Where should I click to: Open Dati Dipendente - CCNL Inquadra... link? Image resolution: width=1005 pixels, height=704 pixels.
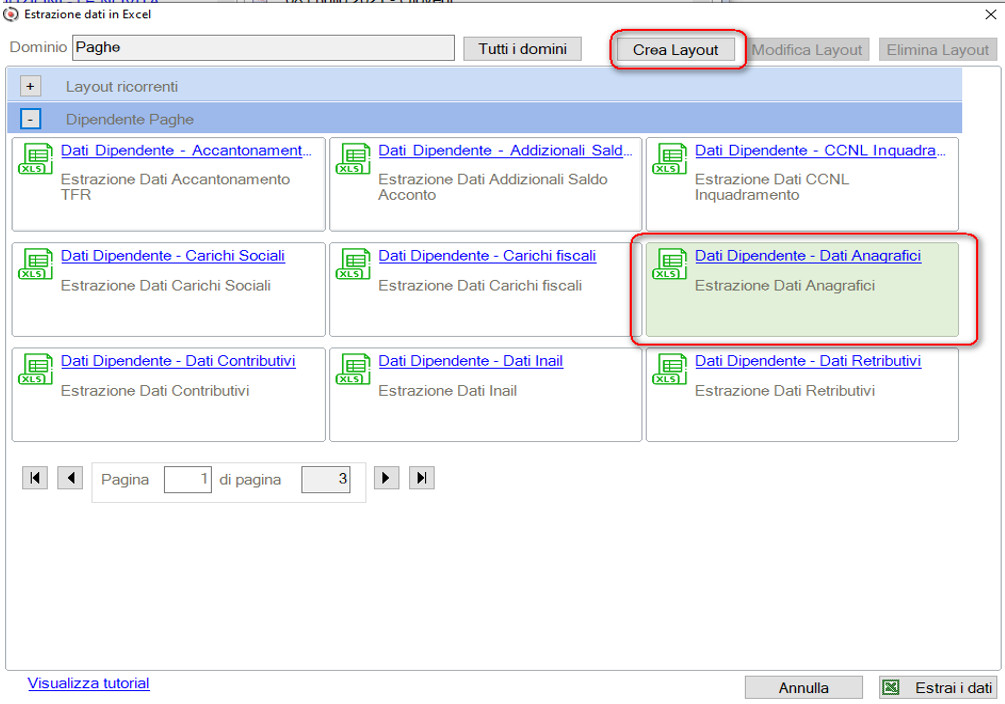tap(820, 151)
